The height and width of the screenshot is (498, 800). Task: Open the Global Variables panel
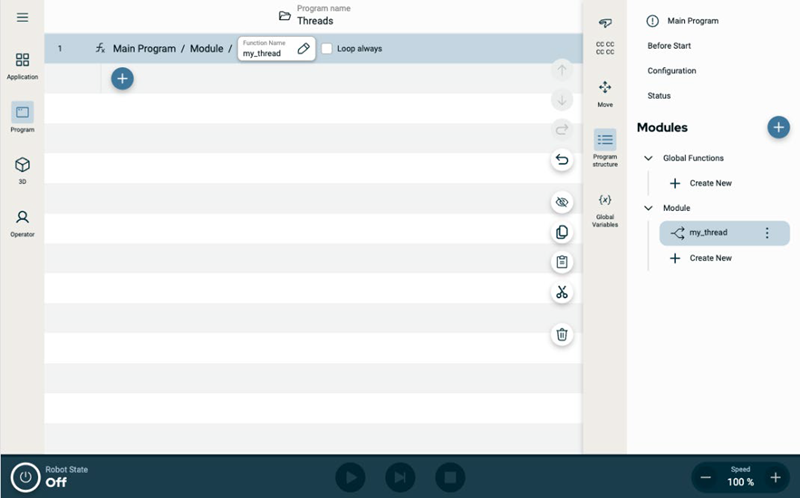[605, 207]
